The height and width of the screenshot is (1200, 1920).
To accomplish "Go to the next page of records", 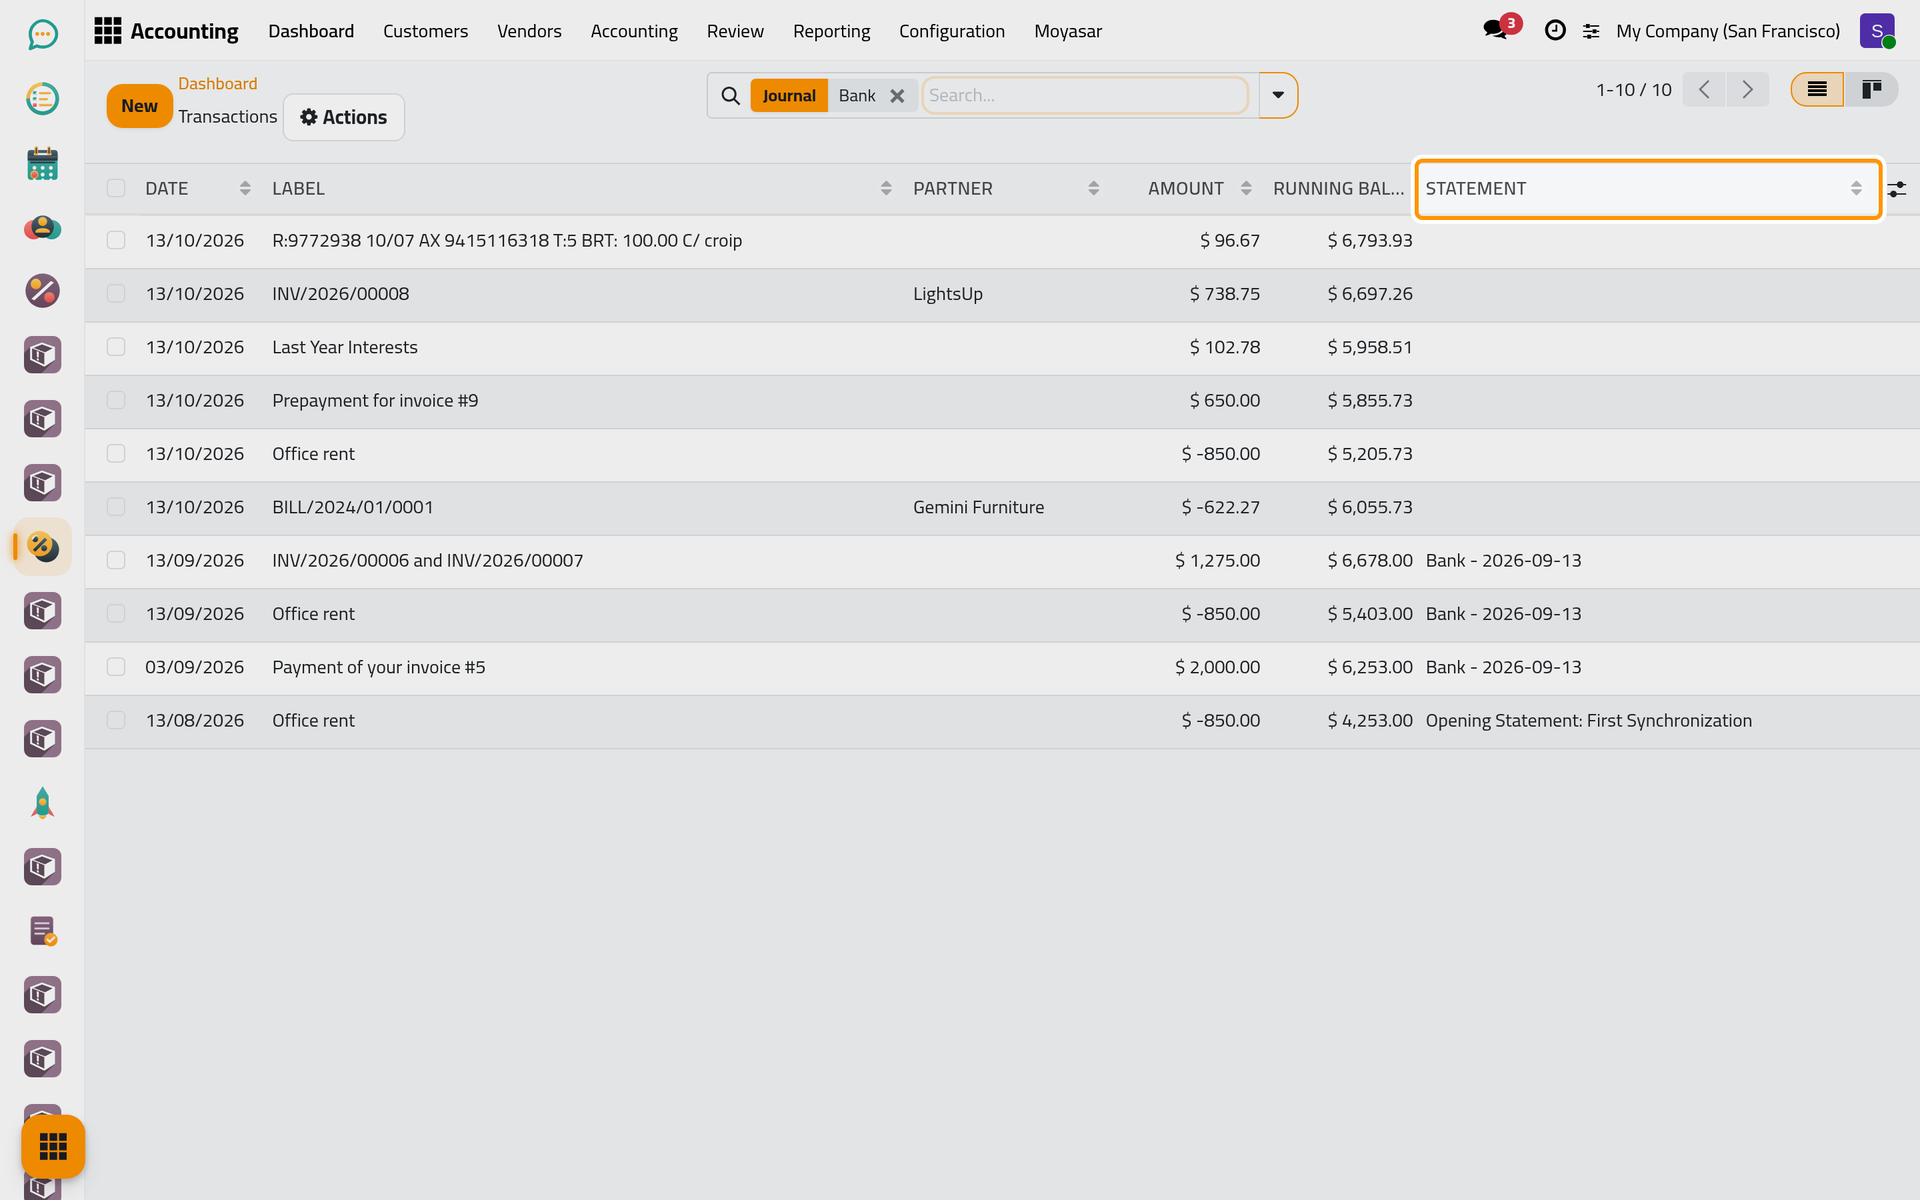I will (1748, 90).
